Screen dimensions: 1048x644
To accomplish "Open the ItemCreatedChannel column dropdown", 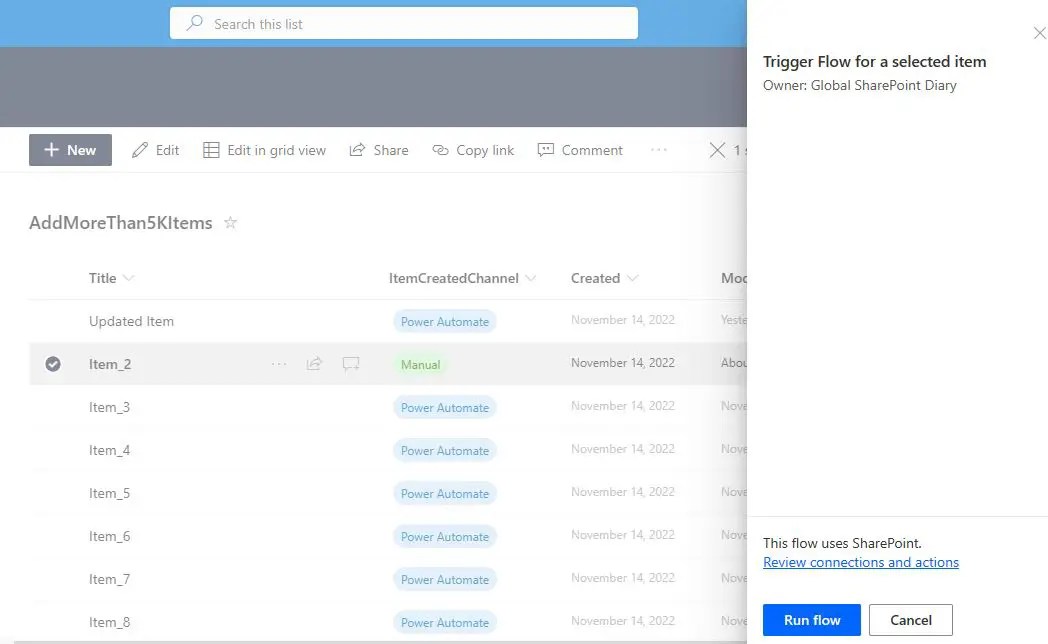I will point(531,278).
